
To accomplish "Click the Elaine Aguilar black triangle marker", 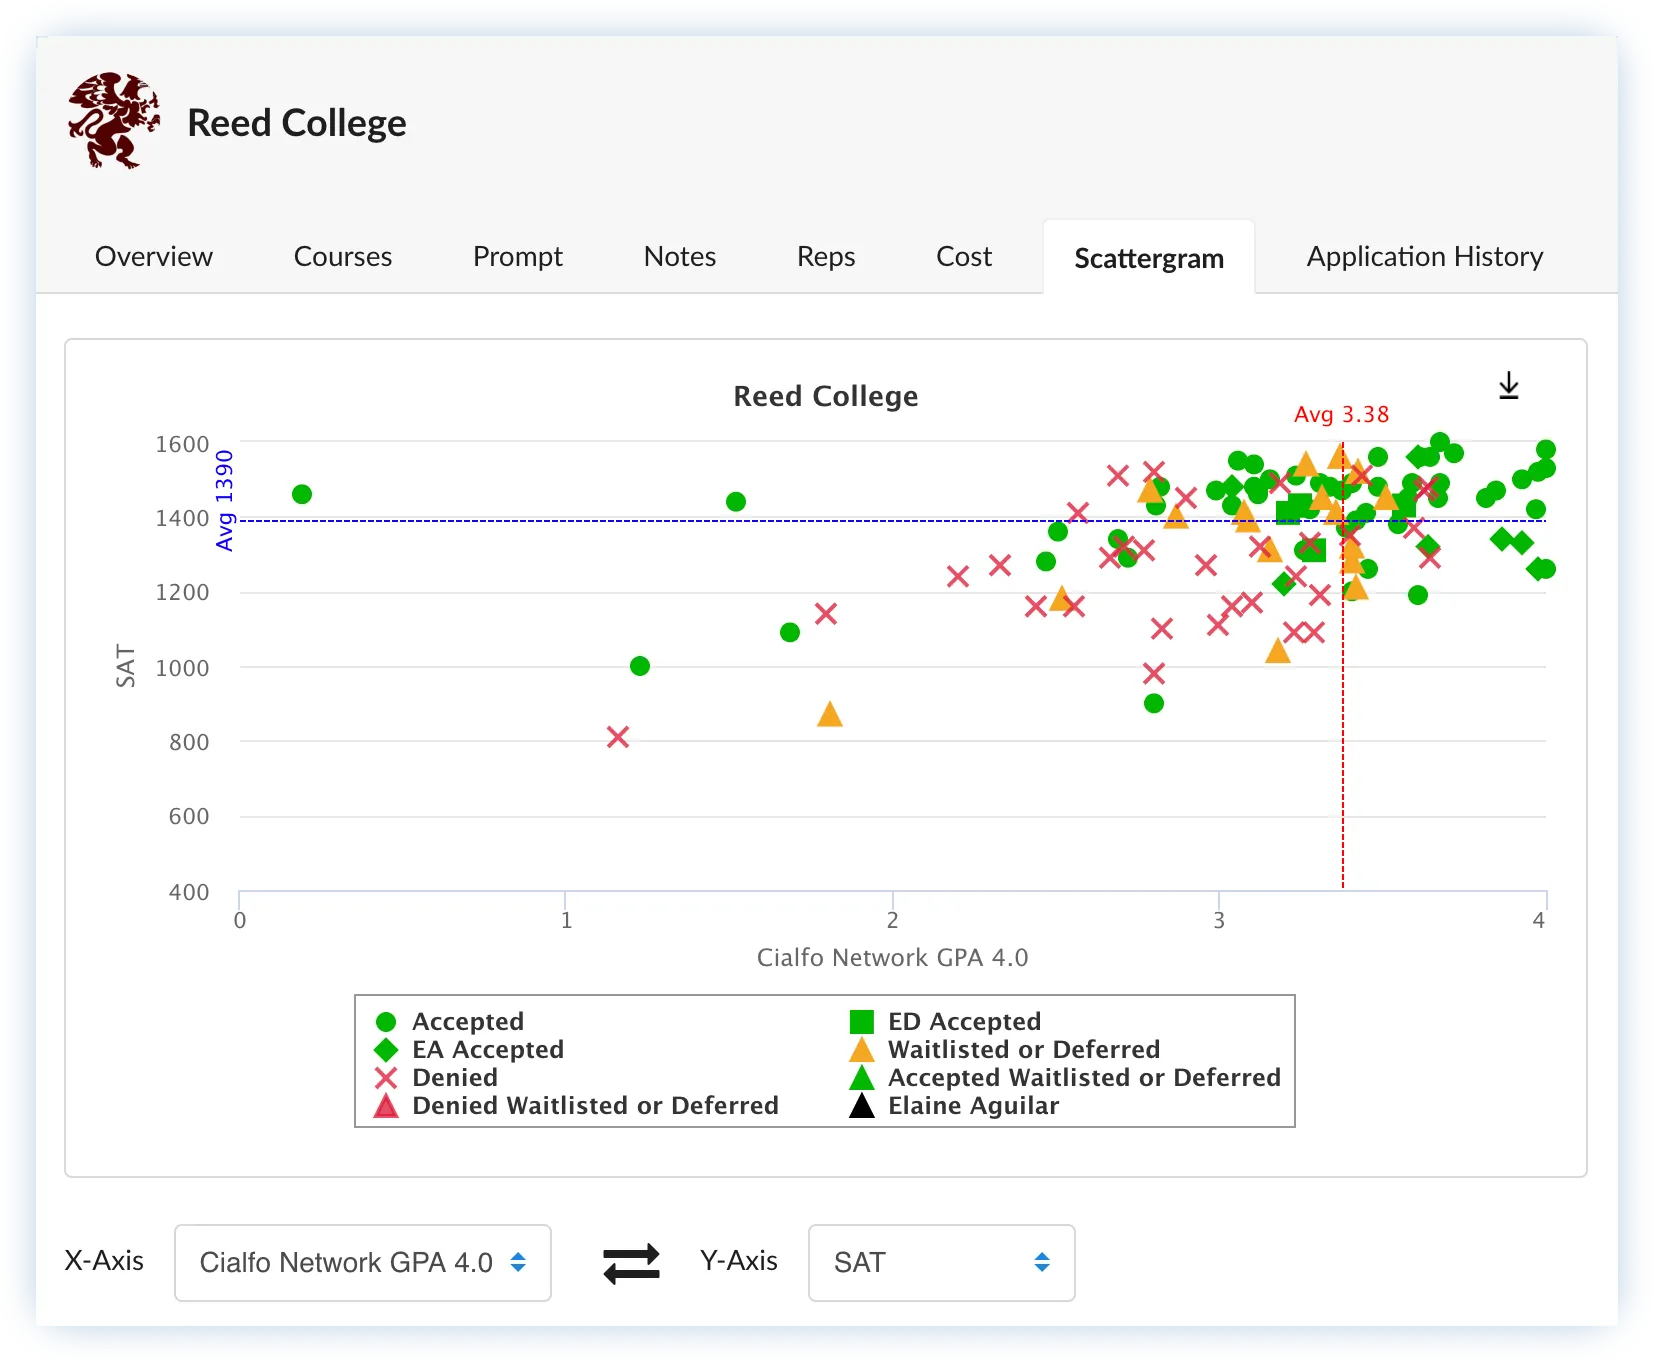I will pyautogui.click(x=862, y=1106).
